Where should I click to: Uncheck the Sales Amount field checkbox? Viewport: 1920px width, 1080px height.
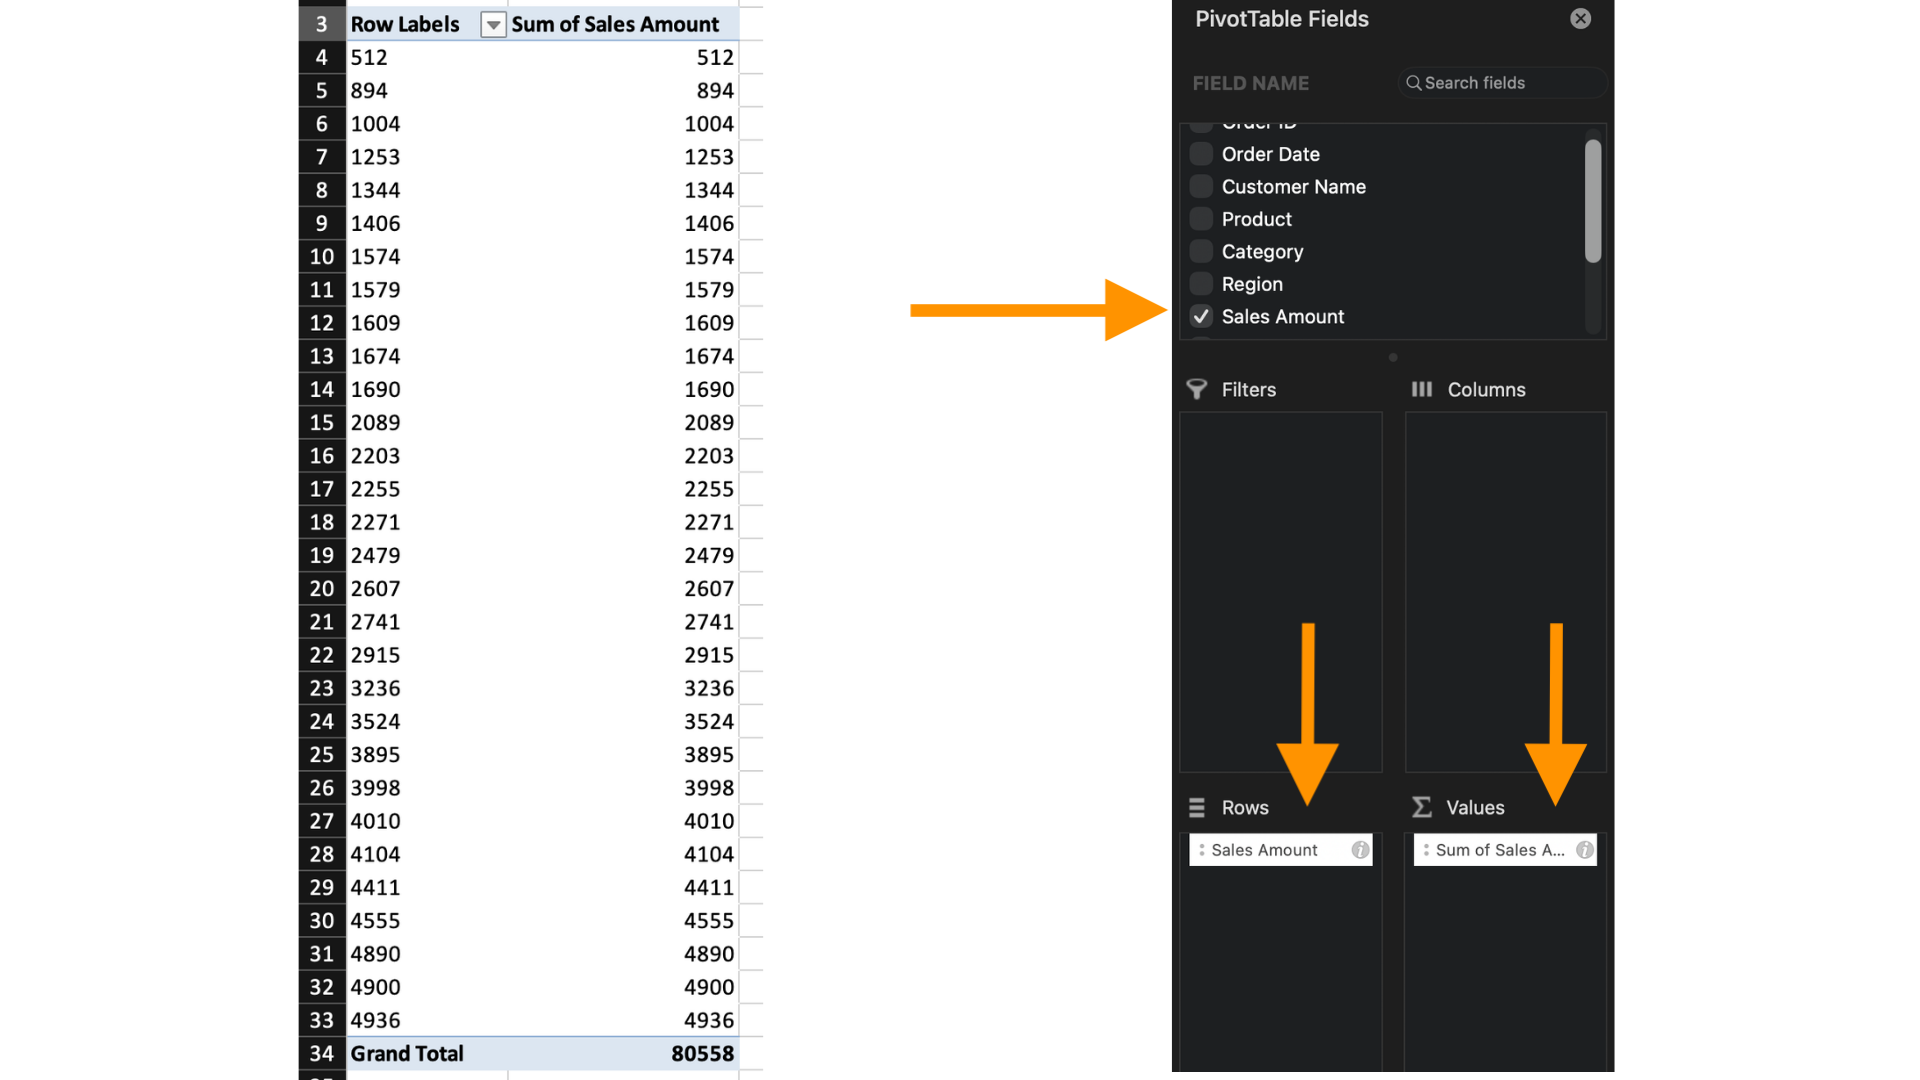tap(1201, 317)
